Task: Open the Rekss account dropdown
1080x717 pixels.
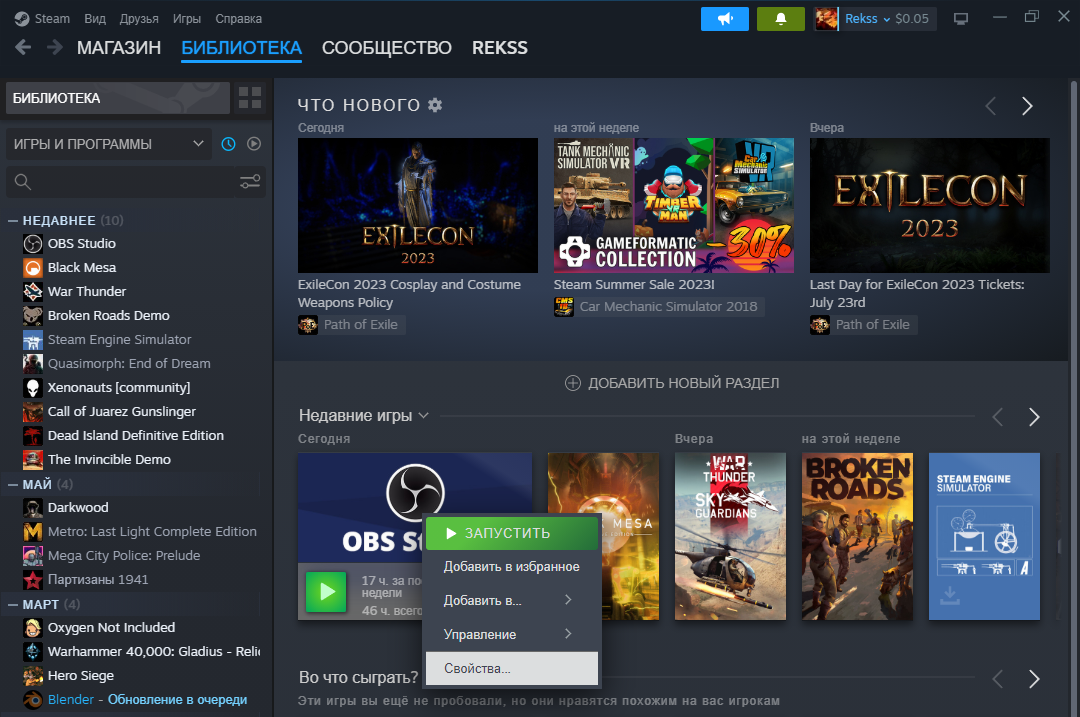Action: coord(868,19)
